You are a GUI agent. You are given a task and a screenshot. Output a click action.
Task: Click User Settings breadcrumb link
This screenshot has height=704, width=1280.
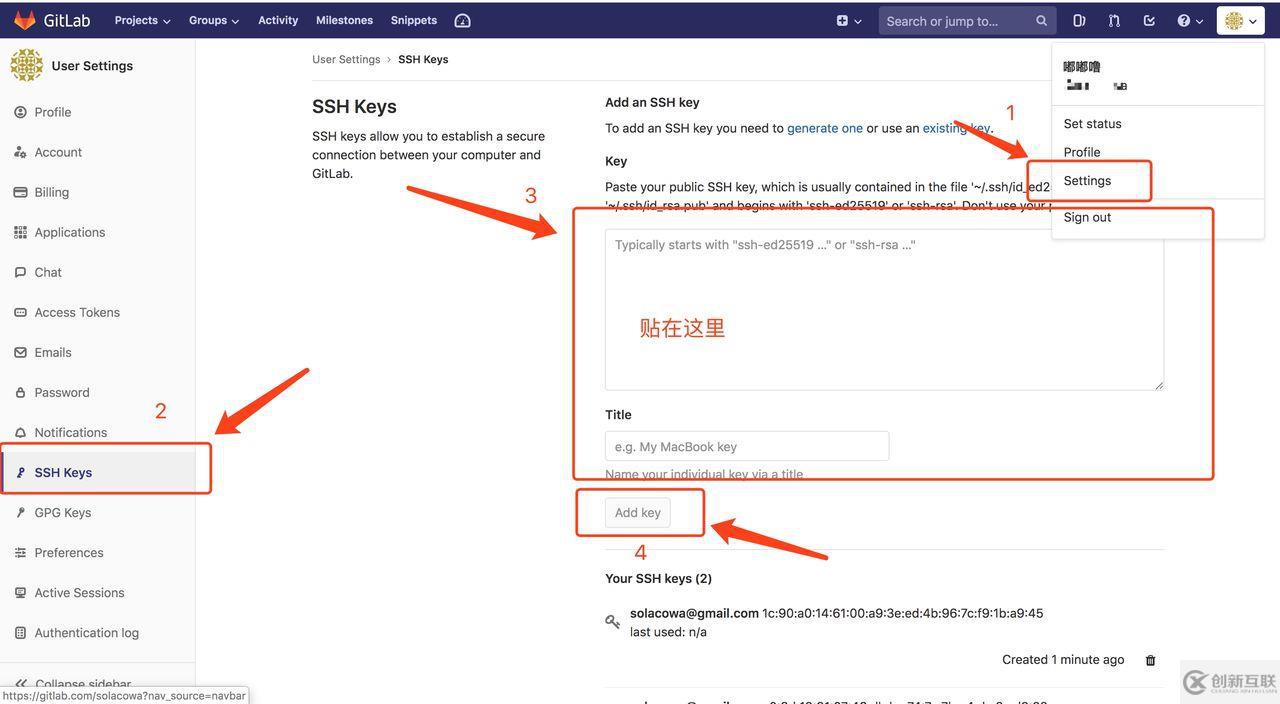click(x=346, y=59)
